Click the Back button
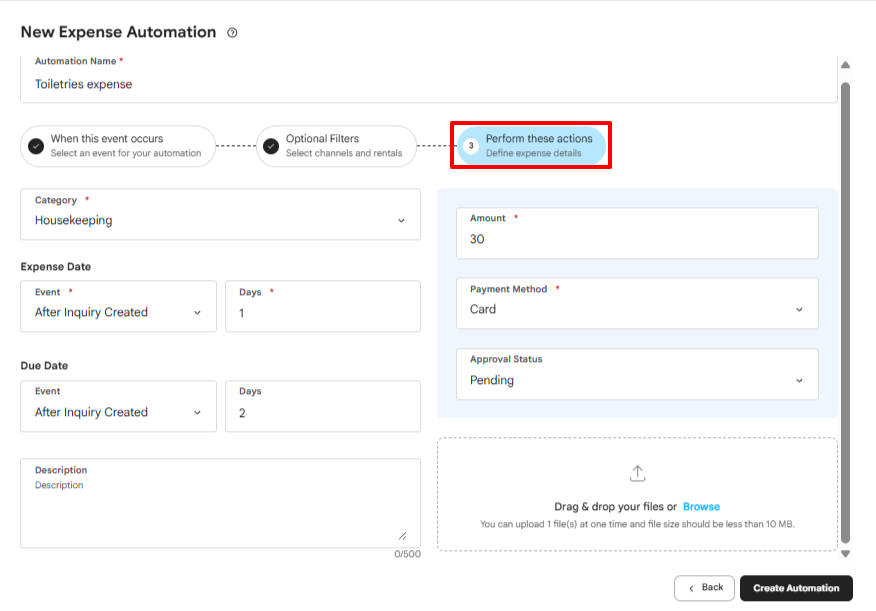The width and height of the screenshot is (876, 611). [704, 588]
